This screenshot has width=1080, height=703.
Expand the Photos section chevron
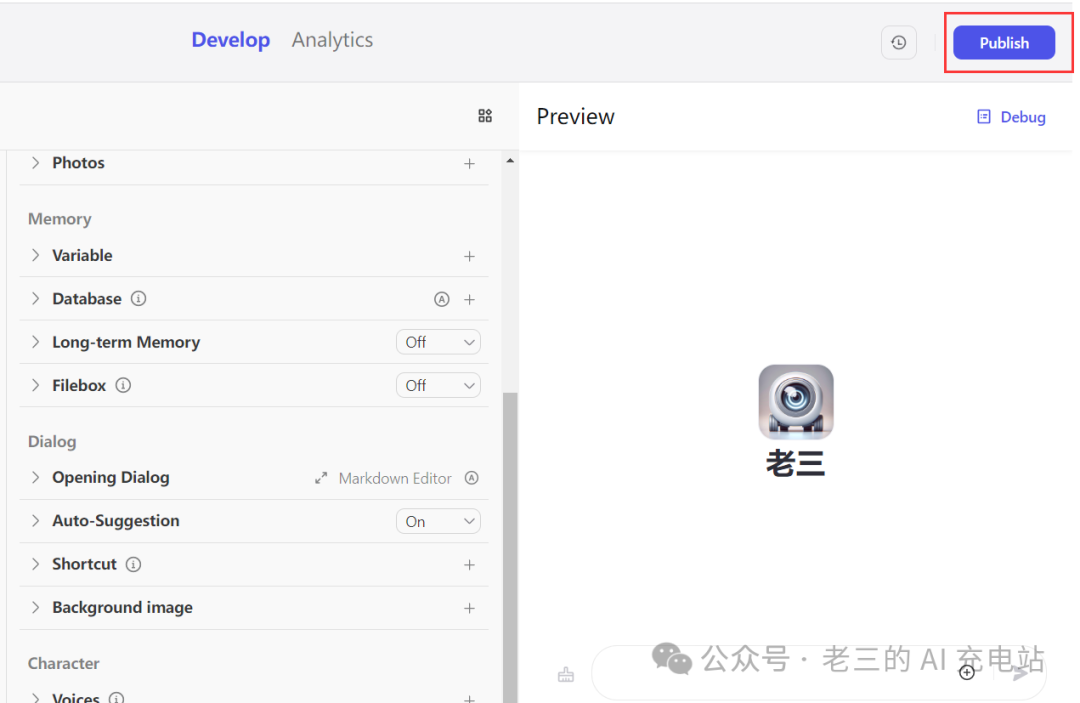35,162
